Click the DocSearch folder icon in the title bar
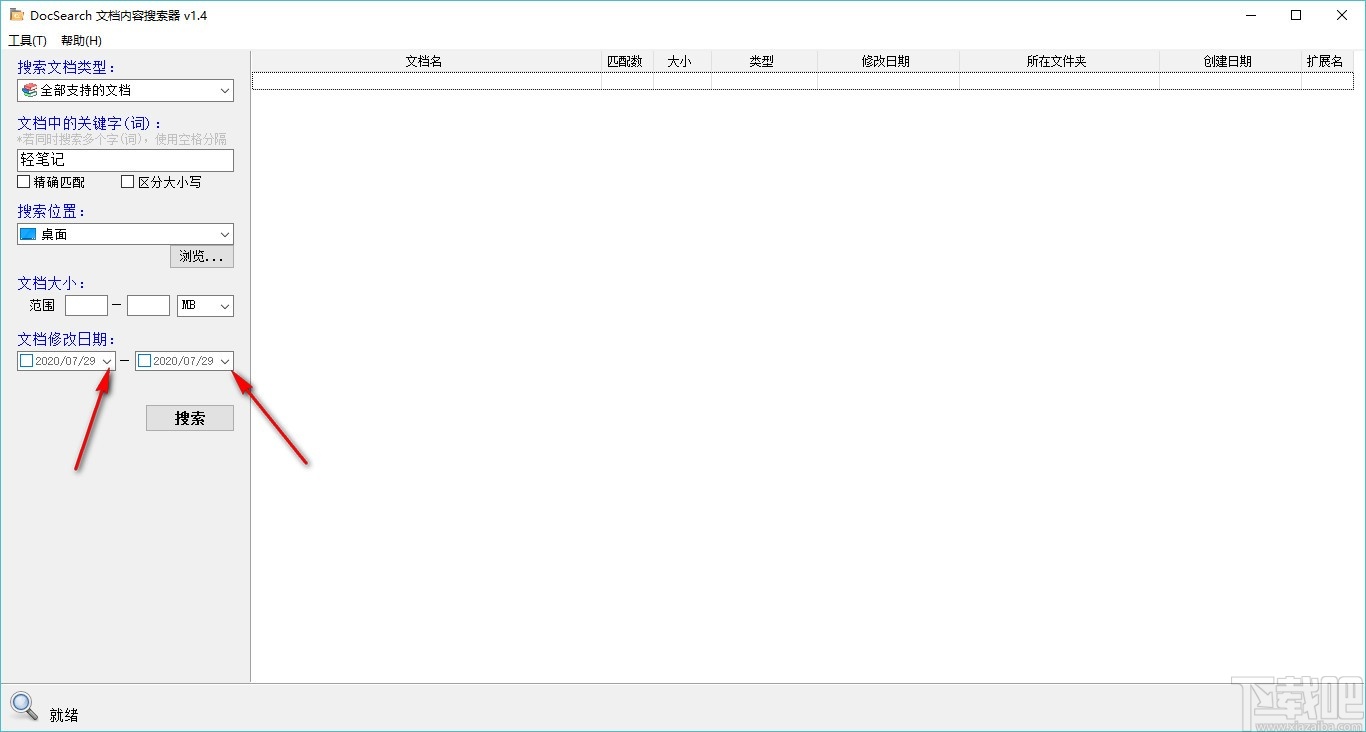The image size is (1366, 732). (16, 15)
